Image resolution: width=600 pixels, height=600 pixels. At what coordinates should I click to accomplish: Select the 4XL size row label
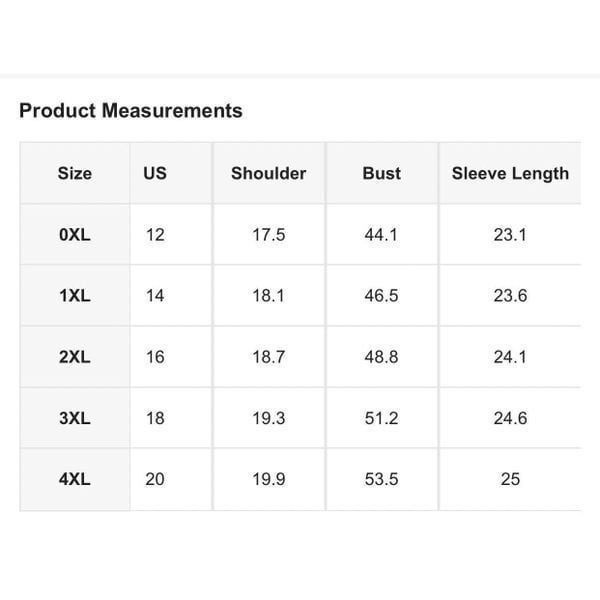(x=75, y=479)
